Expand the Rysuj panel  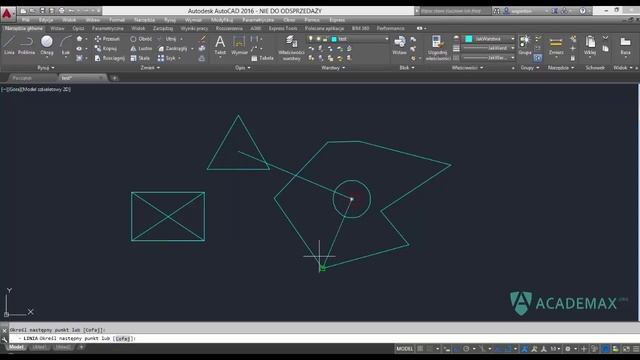click(x=46, y=68)
